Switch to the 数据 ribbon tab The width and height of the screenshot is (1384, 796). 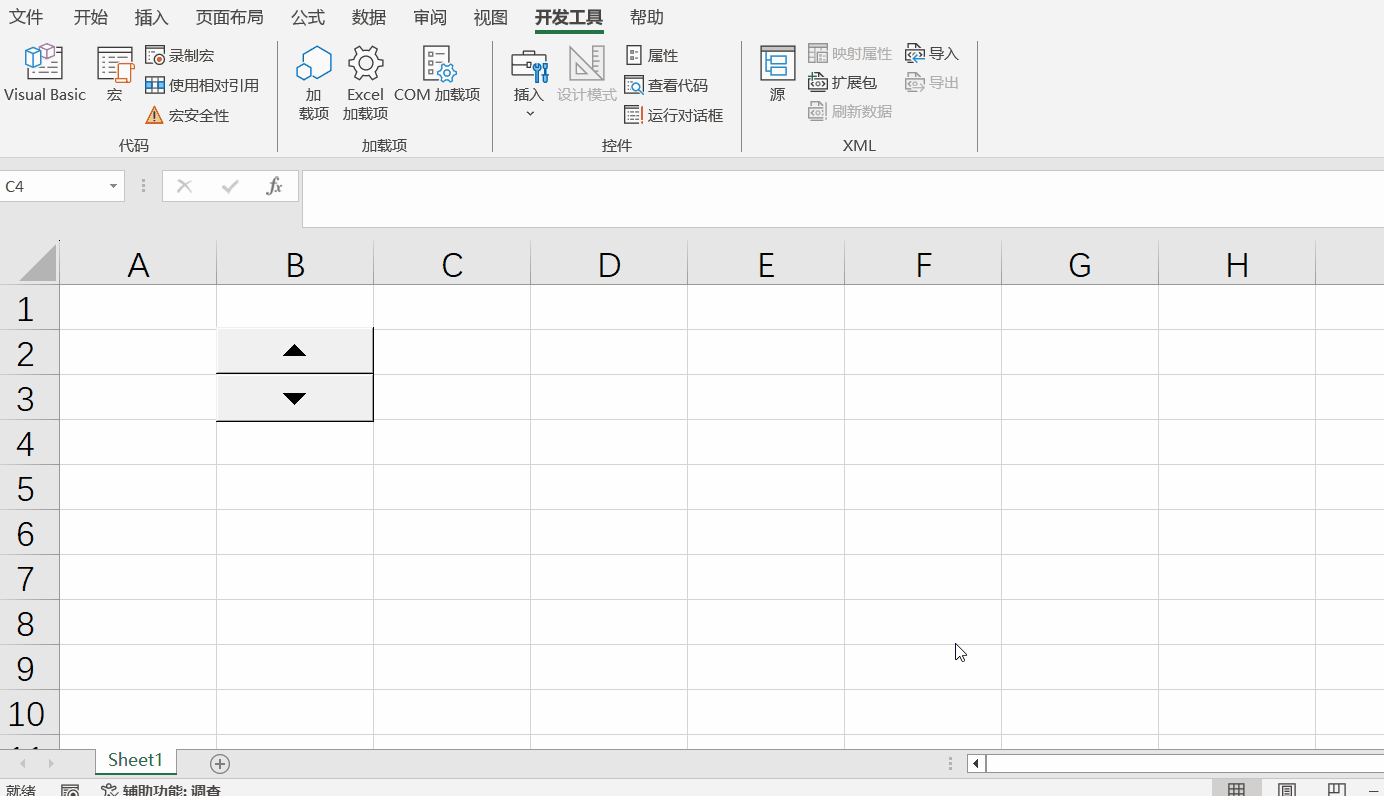coord(367,17)
